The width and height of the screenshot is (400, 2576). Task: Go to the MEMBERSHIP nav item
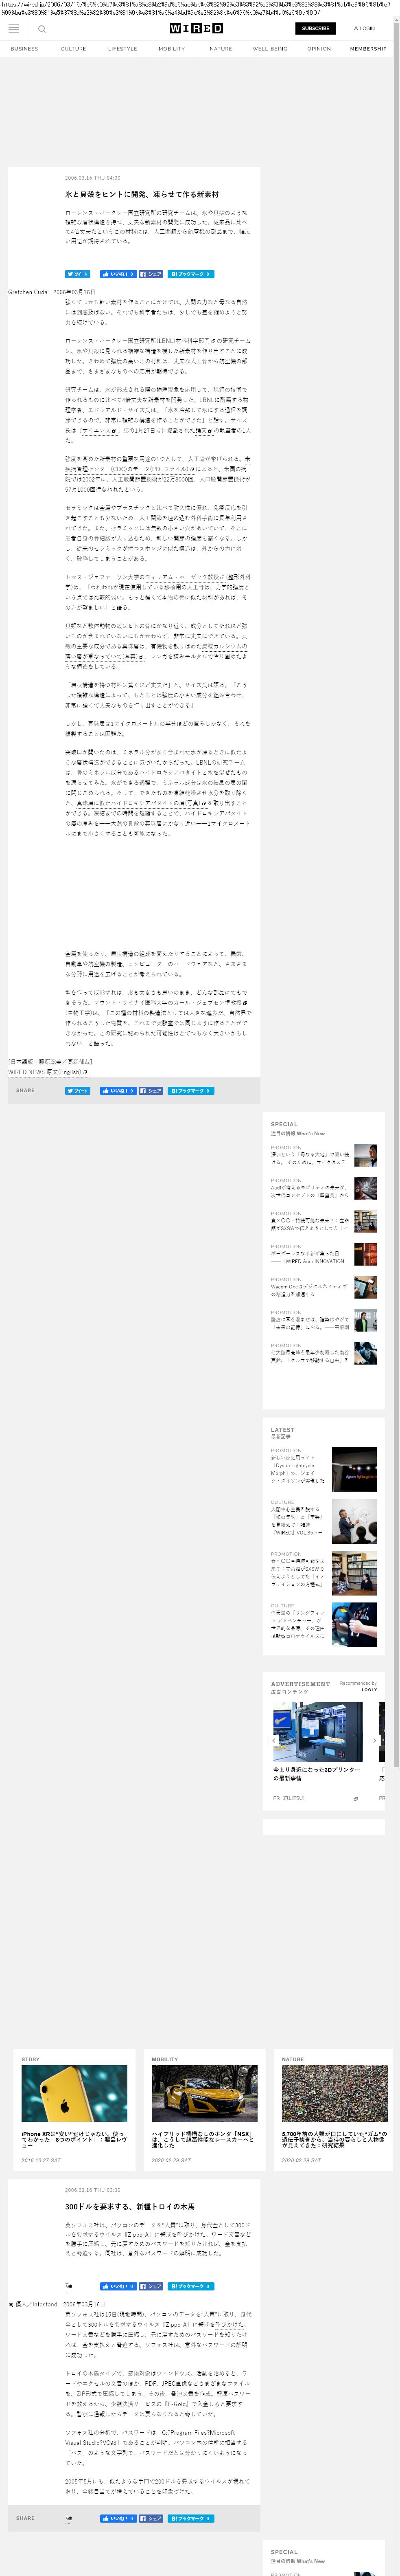[368, 49]
